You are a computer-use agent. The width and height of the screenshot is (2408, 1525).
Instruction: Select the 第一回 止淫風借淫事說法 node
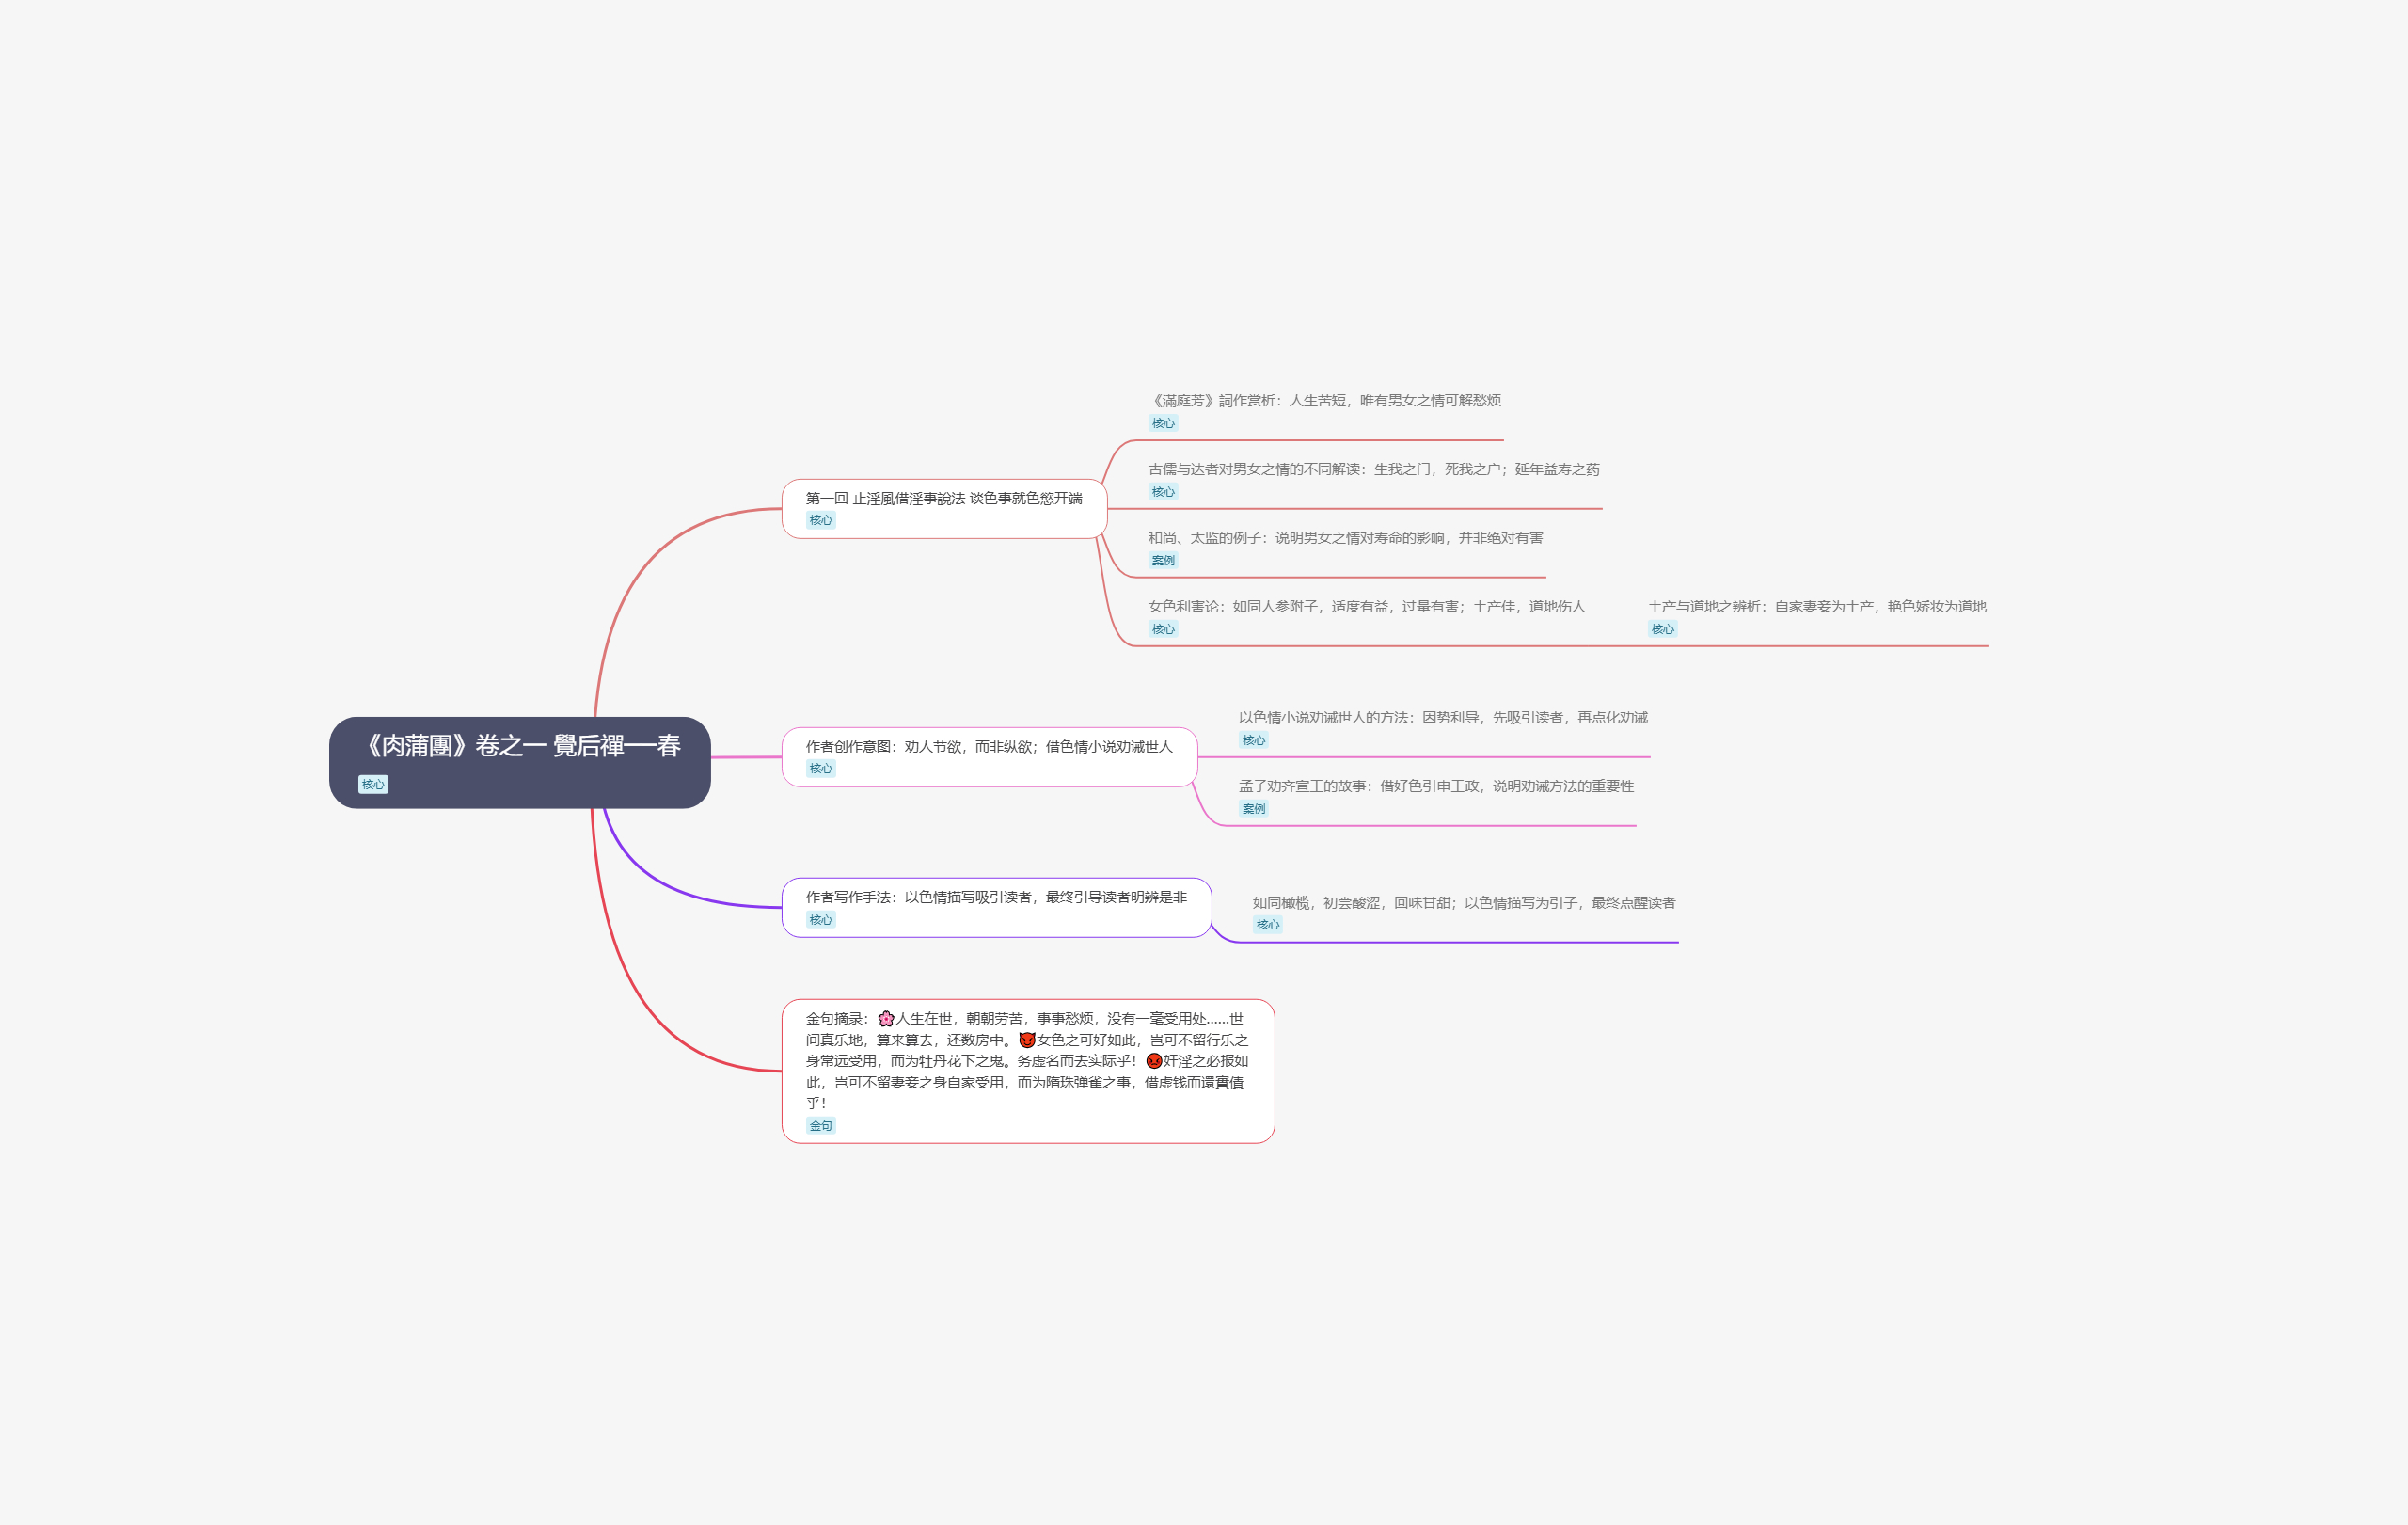pos(943,498)
